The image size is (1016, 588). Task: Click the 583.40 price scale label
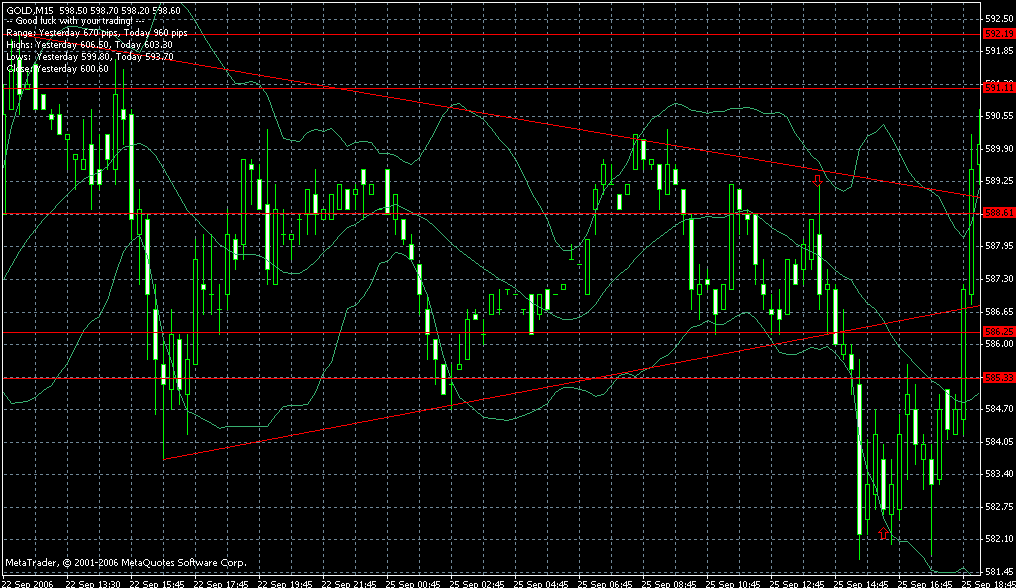coord(999,475)
